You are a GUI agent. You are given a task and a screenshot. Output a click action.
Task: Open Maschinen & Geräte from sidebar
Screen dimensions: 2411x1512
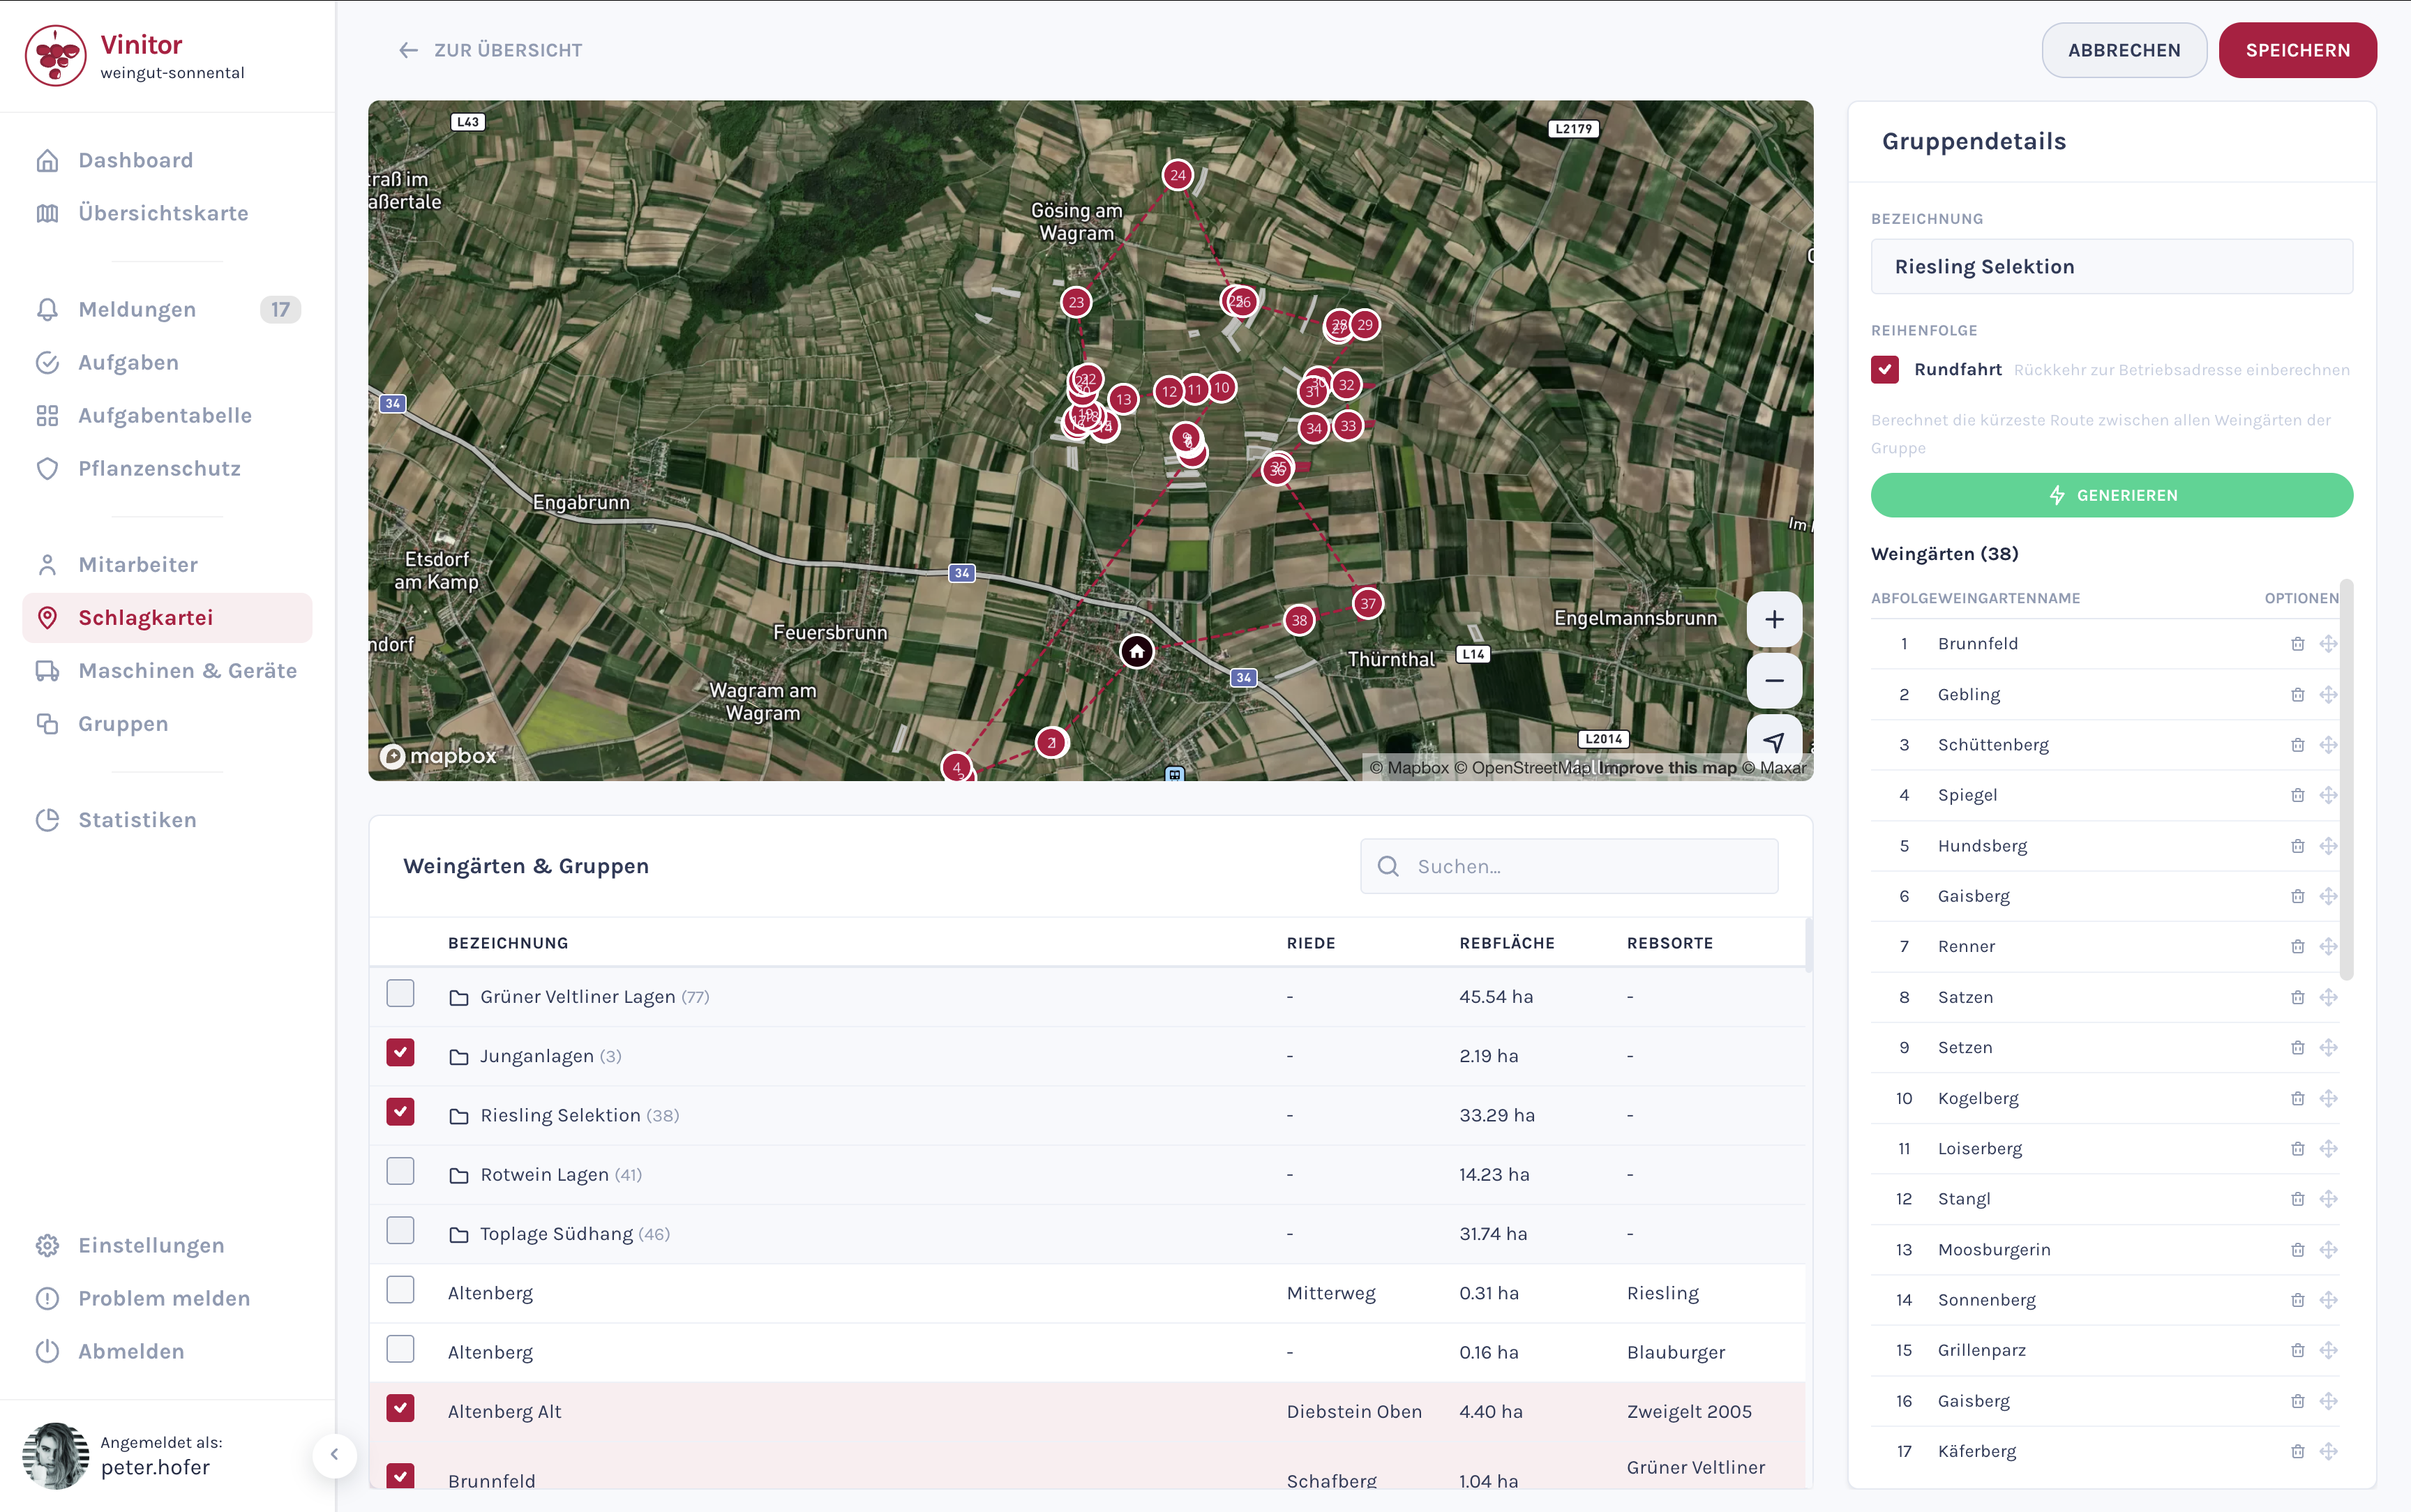point(187,670)
